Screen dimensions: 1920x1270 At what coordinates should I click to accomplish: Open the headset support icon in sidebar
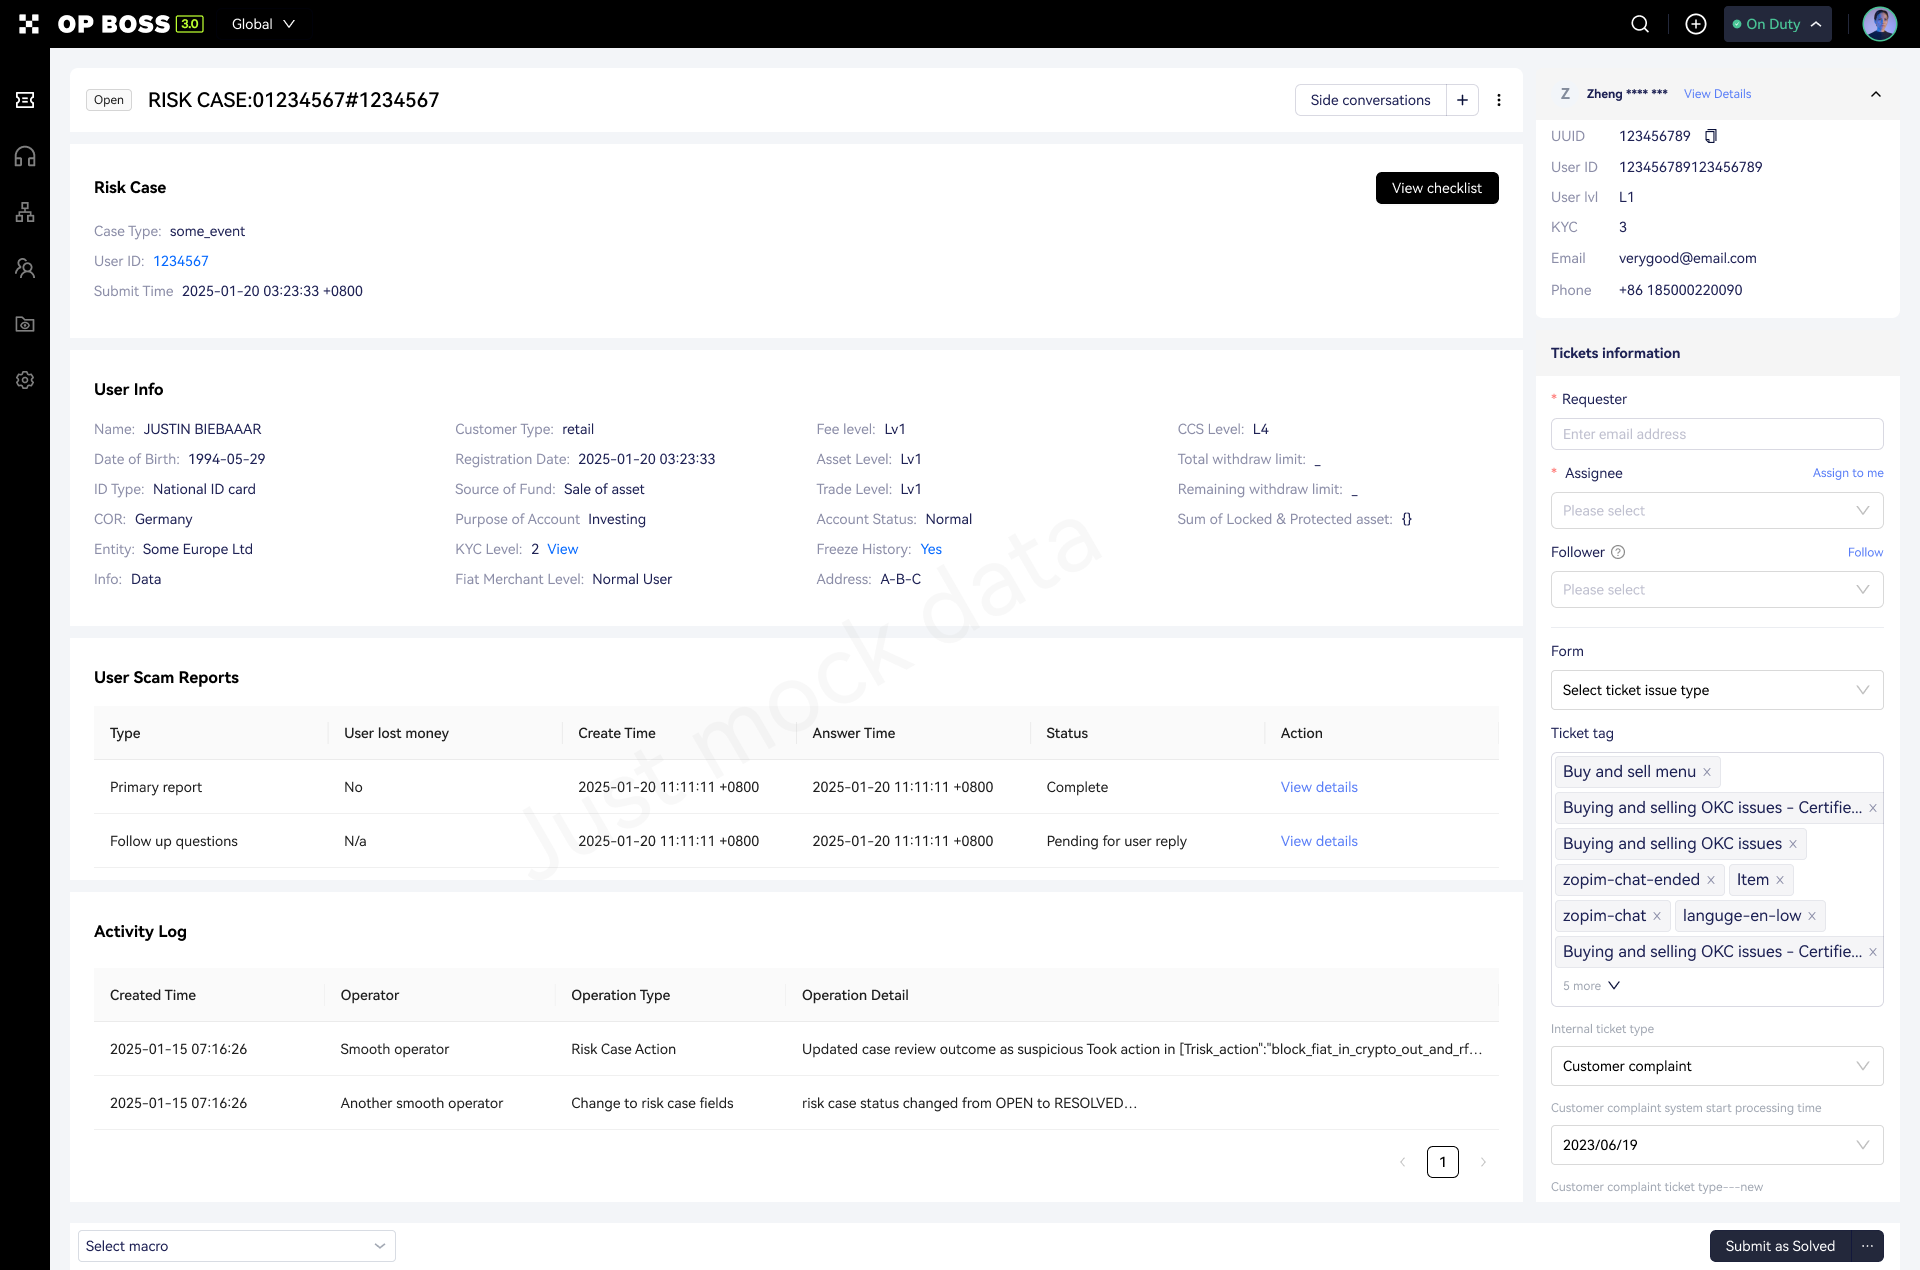click(x=25, y=156)
